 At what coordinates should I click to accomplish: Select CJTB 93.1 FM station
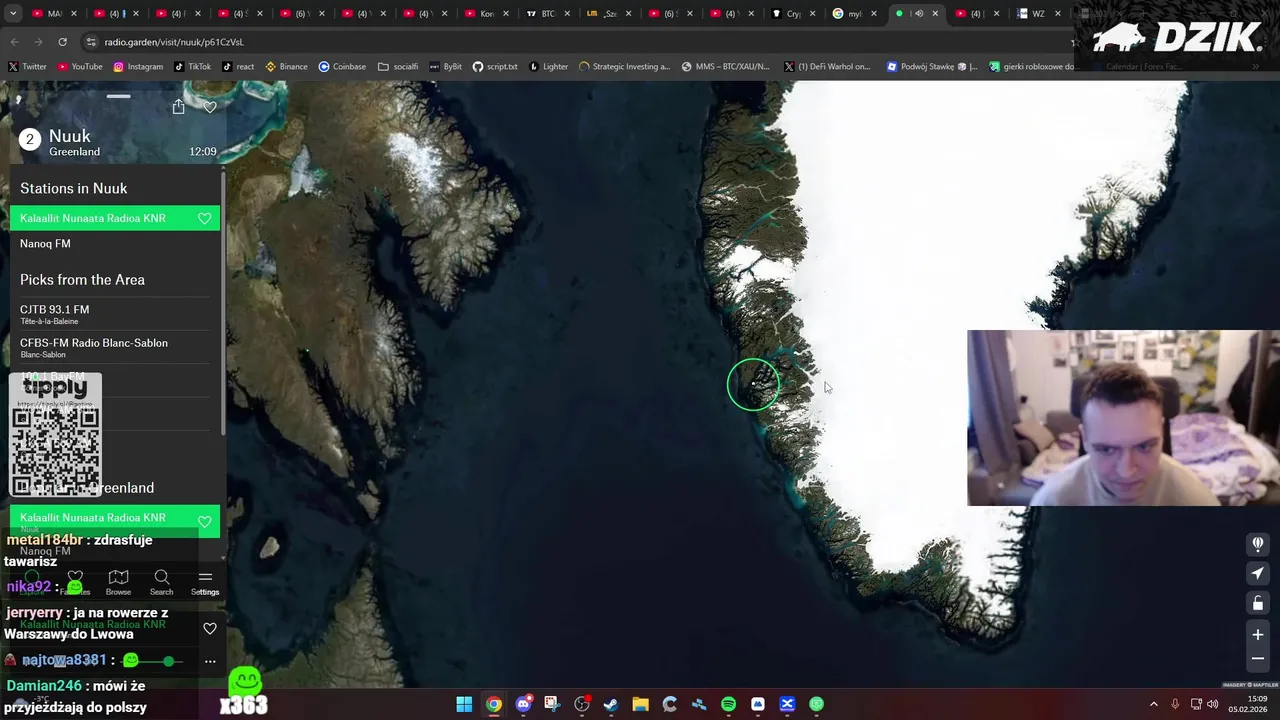click(x=115, y=314)
